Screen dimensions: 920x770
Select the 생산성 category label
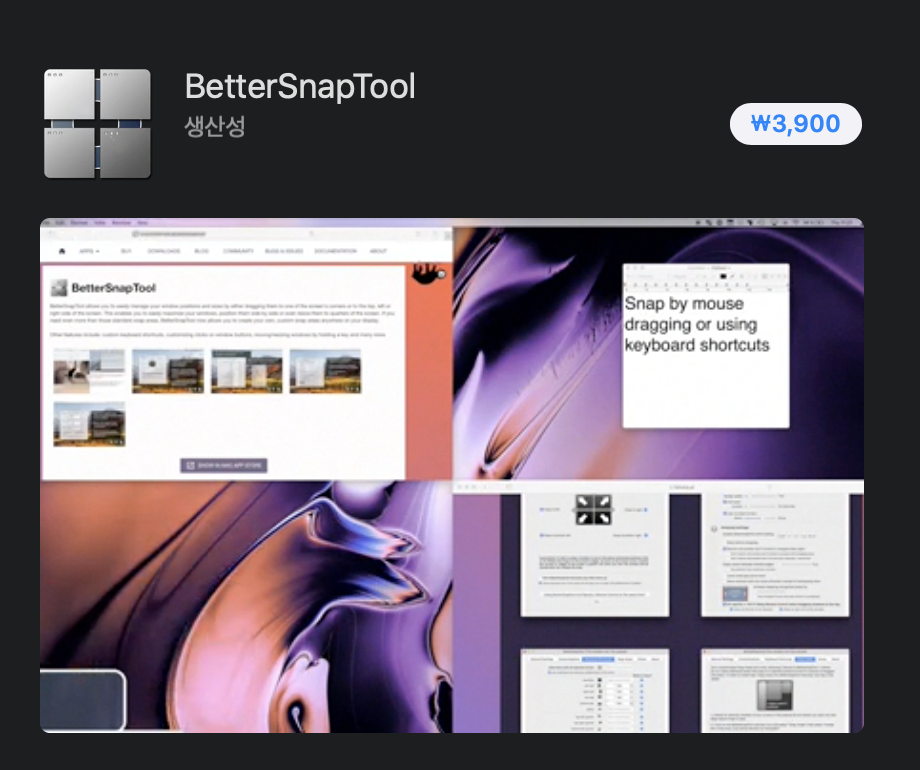pyautogui.click(x=215, y=126)
